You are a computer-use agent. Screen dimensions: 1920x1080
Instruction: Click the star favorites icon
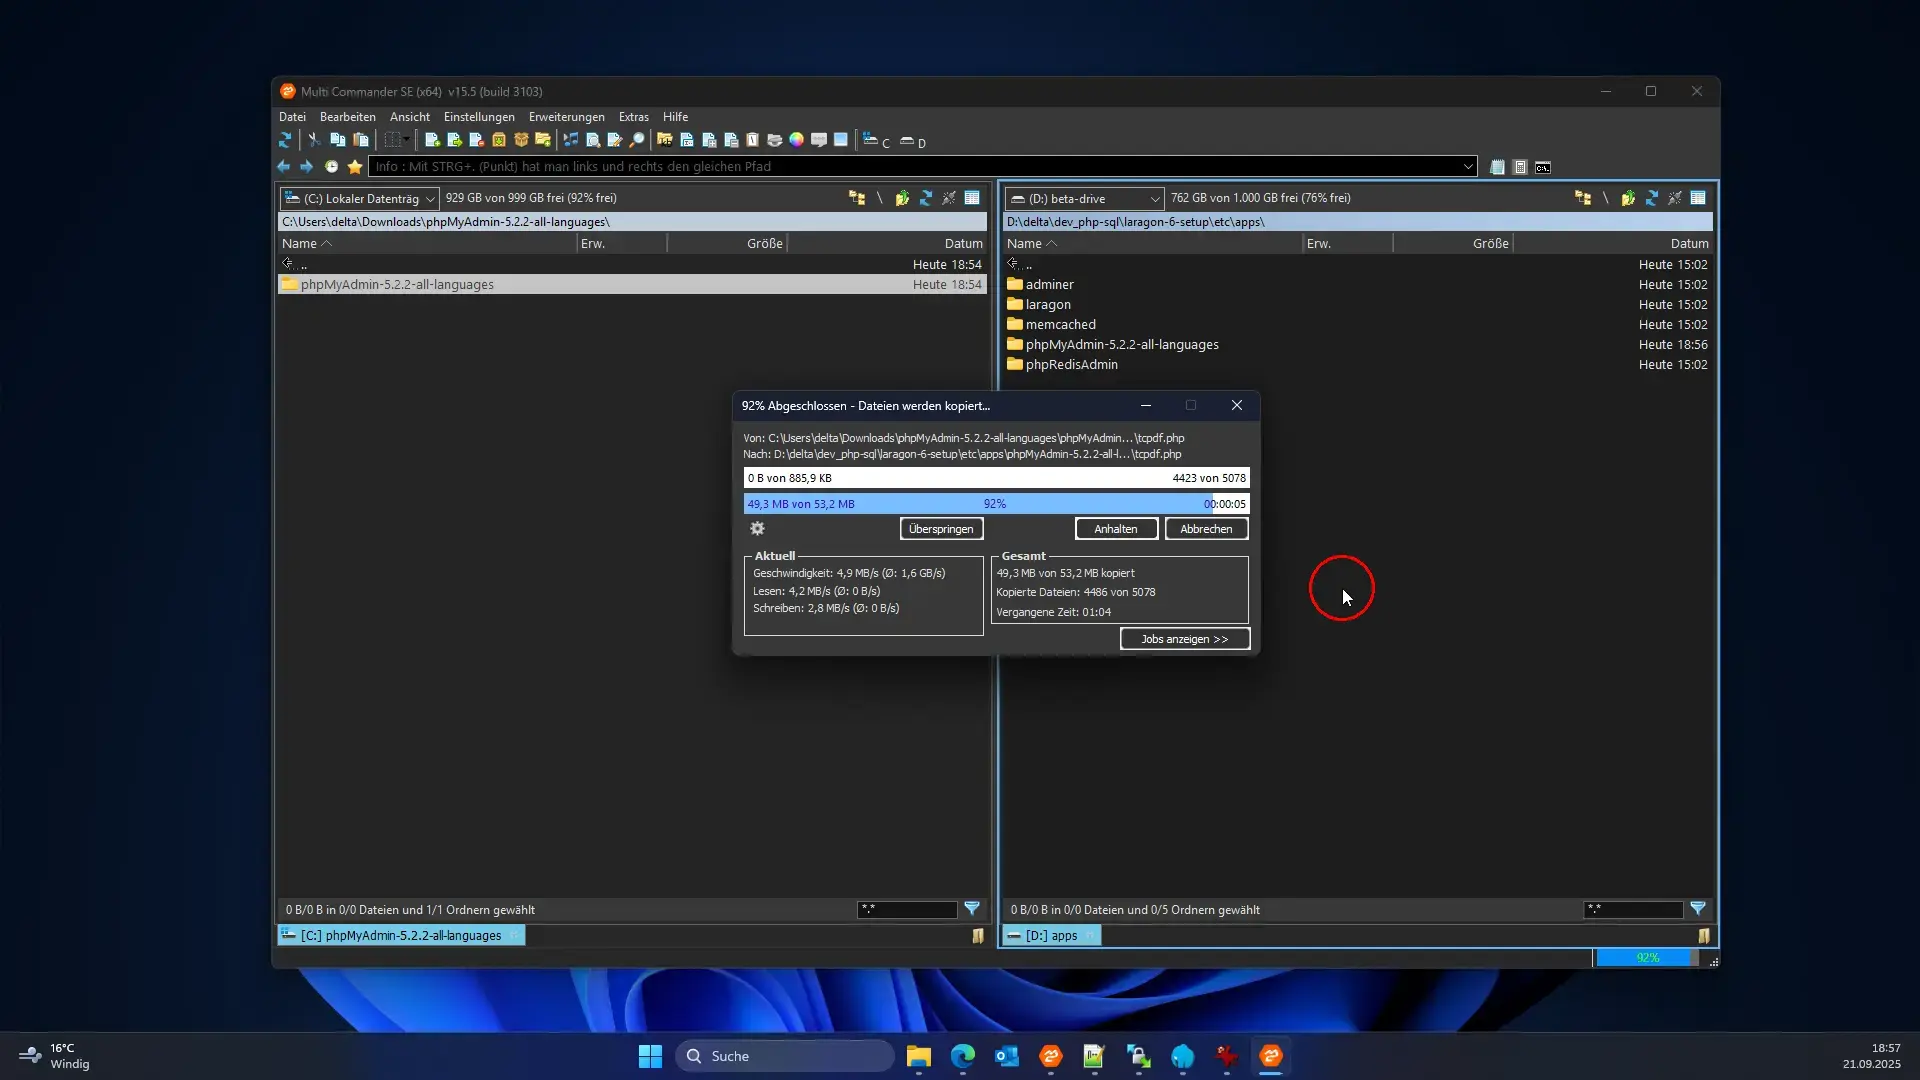tap(355, 167)
